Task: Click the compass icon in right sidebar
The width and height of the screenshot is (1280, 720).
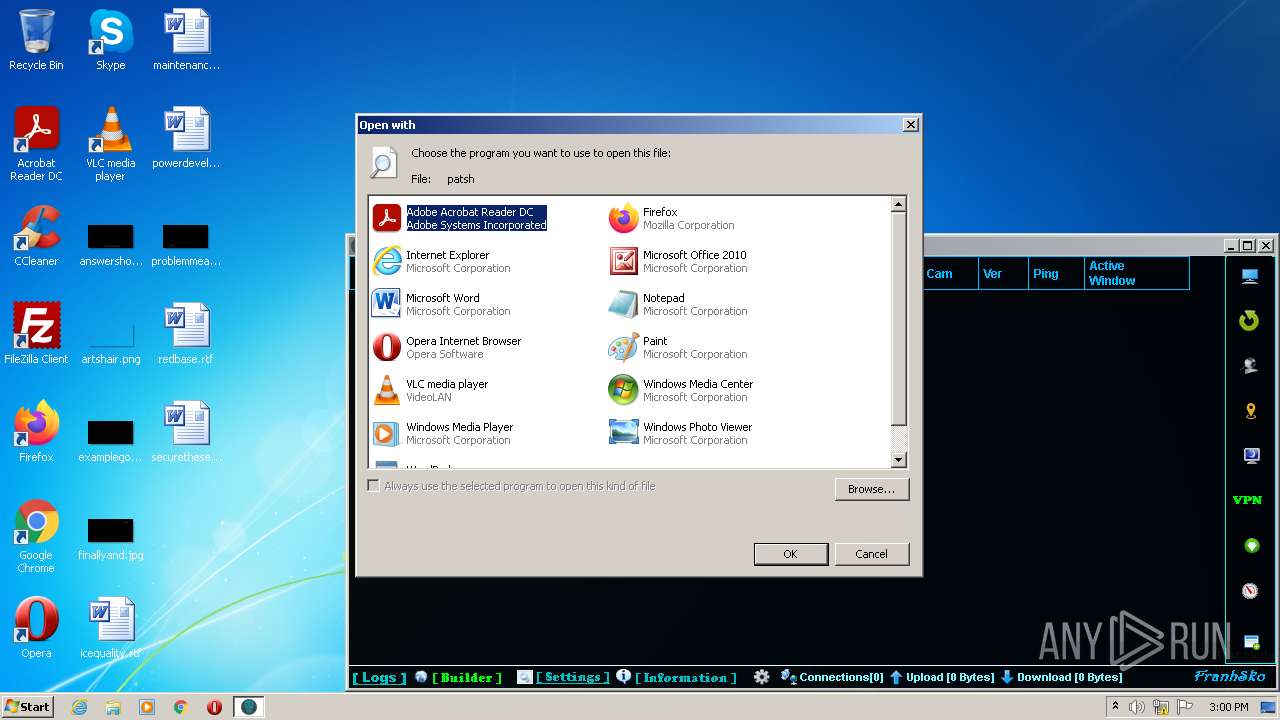Action: (1250, 591)
